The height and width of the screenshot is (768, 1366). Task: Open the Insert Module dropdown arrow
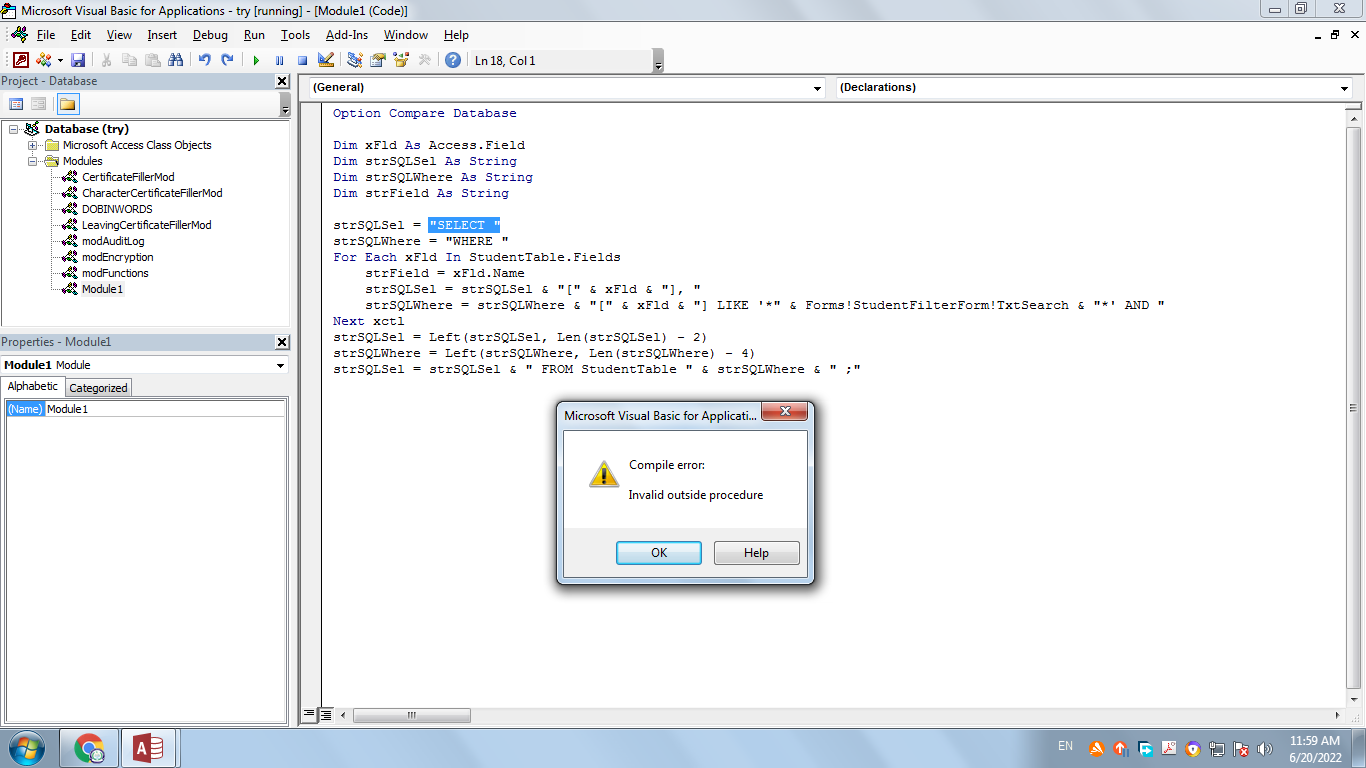pyautogui.click(x=60, y=61)
